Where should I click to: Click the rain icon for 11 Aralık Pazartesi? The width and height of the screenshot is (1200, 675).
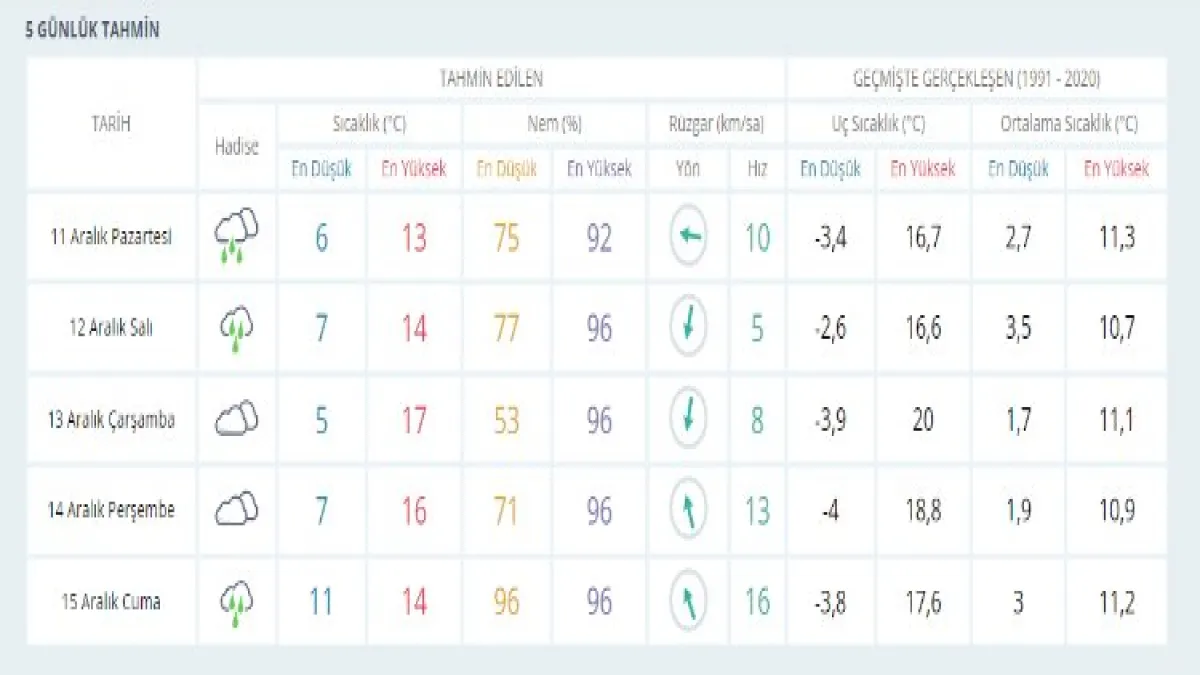coord(236,237)
